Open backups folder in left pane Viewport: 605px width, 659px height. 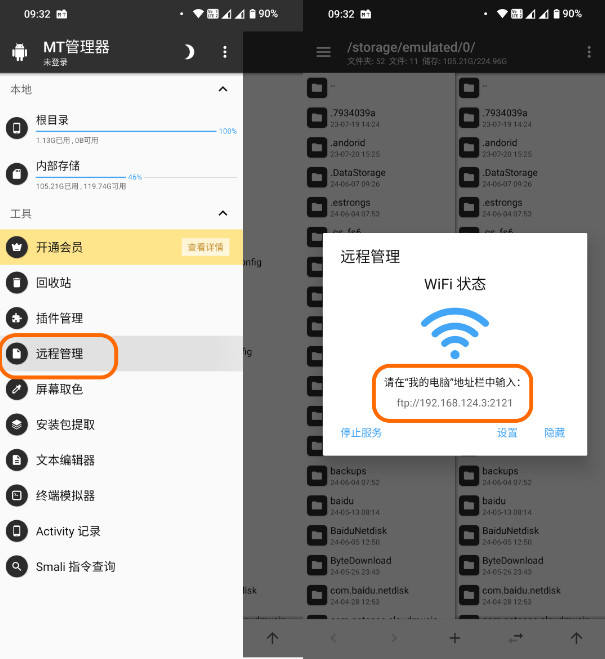[x=379, y=476]
